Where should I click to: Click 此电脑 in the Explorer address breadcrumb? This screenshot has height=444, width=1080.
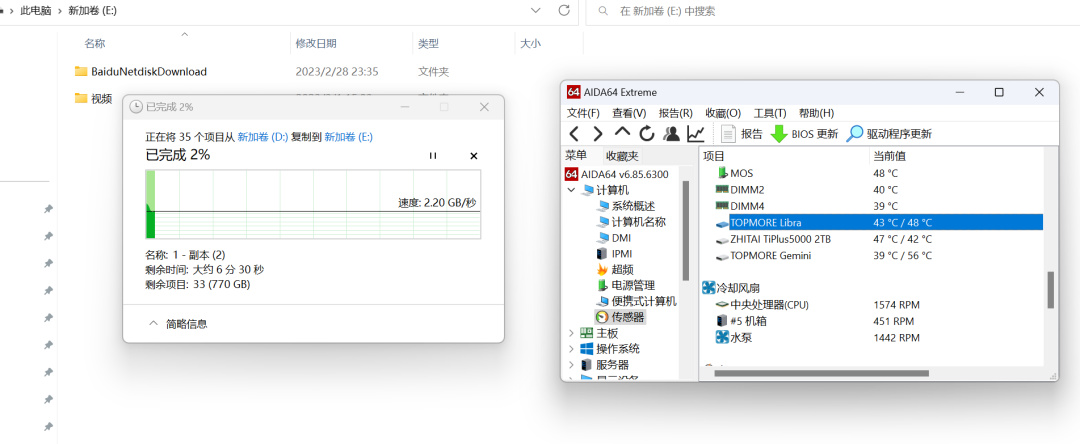coord(36,11)
